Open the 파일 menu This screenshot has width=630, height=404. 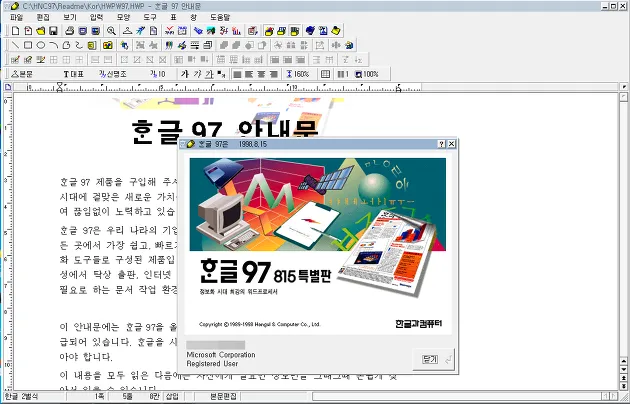16,17
